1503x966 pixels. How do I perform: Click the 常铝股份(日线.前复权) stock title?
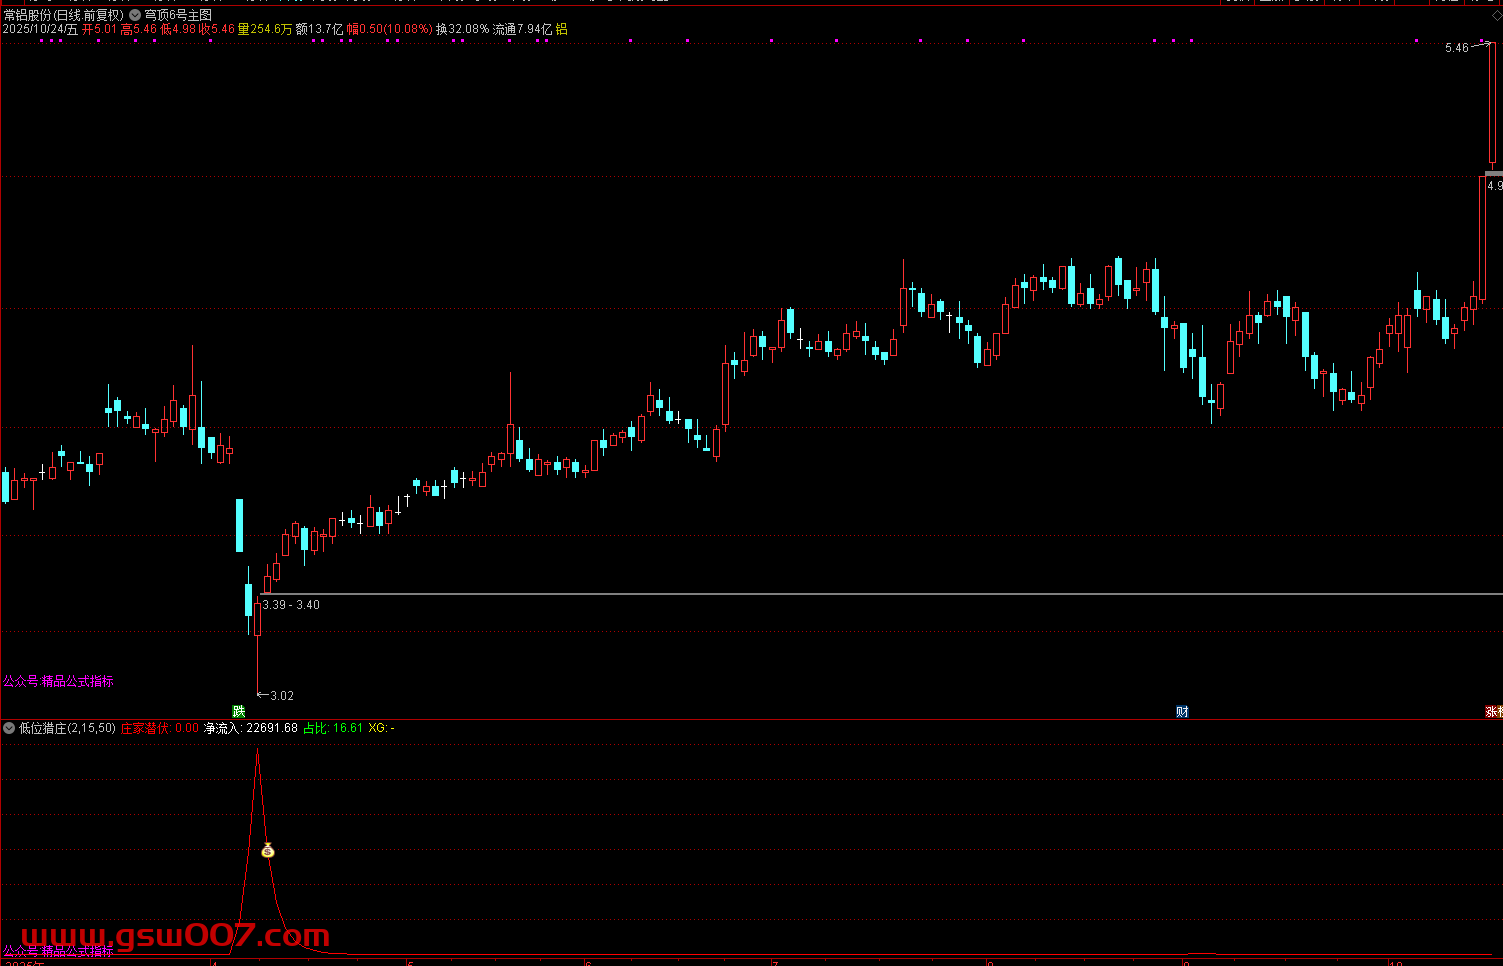[x=64, y=15]
